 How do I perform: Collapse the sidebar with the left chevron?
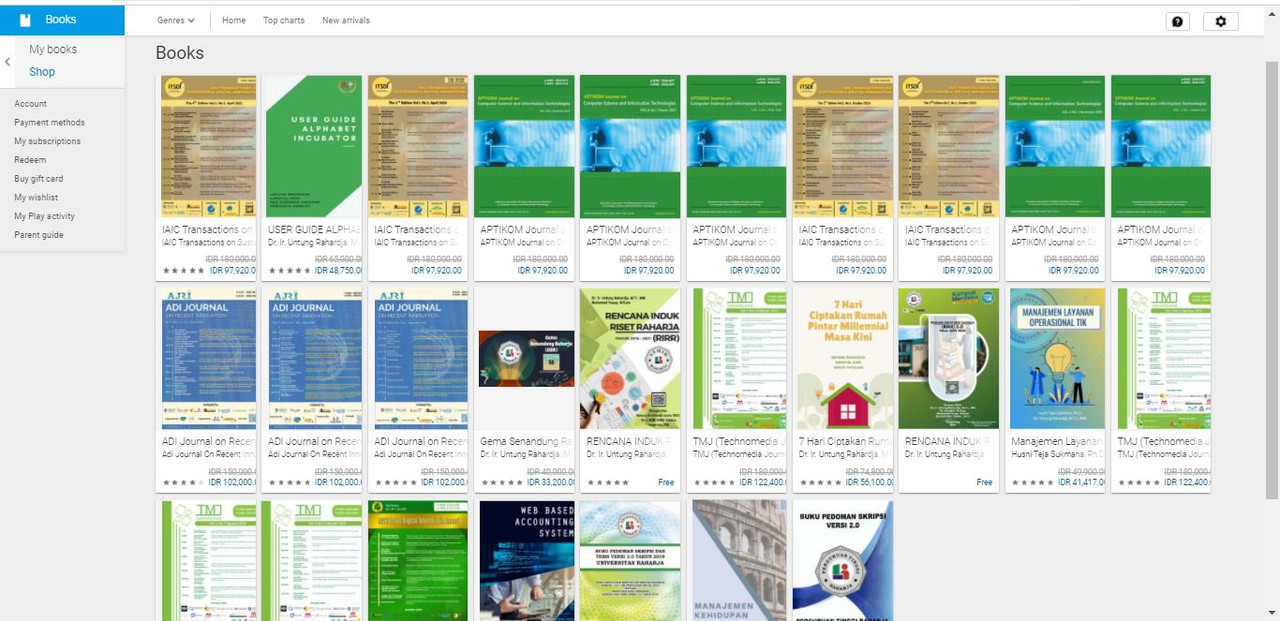click(x=8, y=62)
